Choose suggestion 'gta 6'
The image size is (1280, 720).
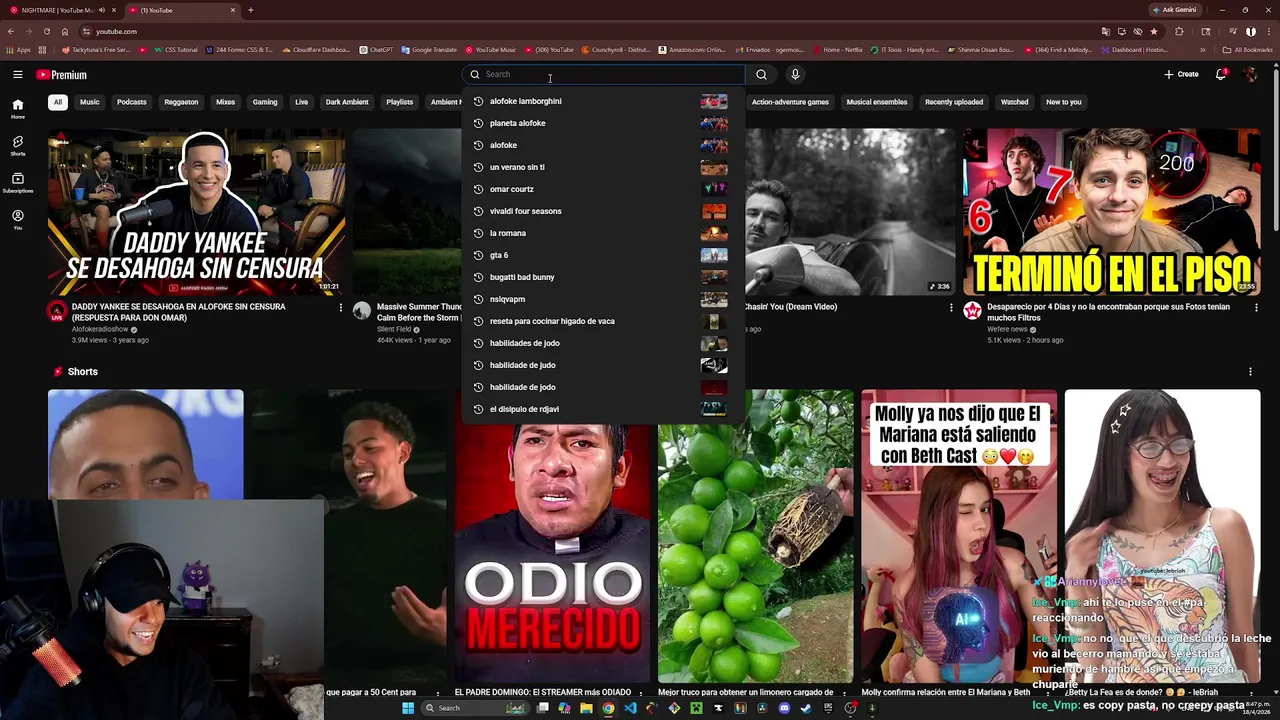(601, 255)
